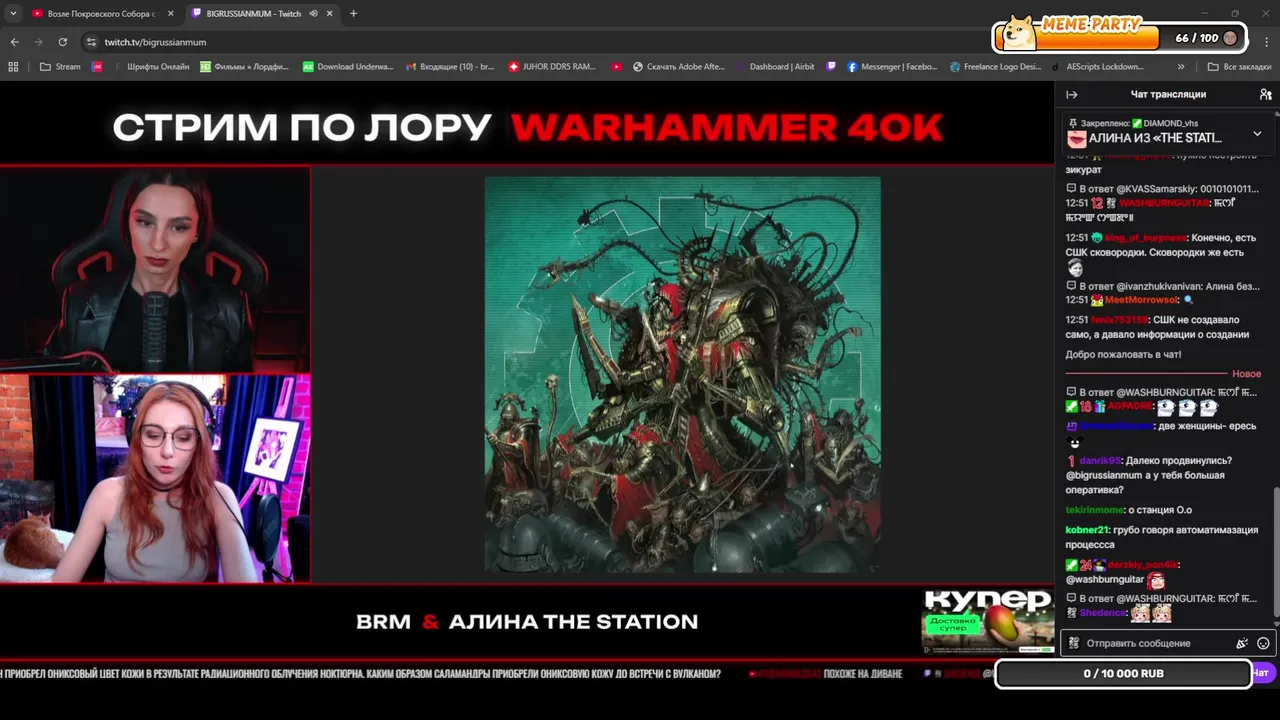Click the chat scrollbar
Screen dimensions: 1280x720
tap(1276, 550)
